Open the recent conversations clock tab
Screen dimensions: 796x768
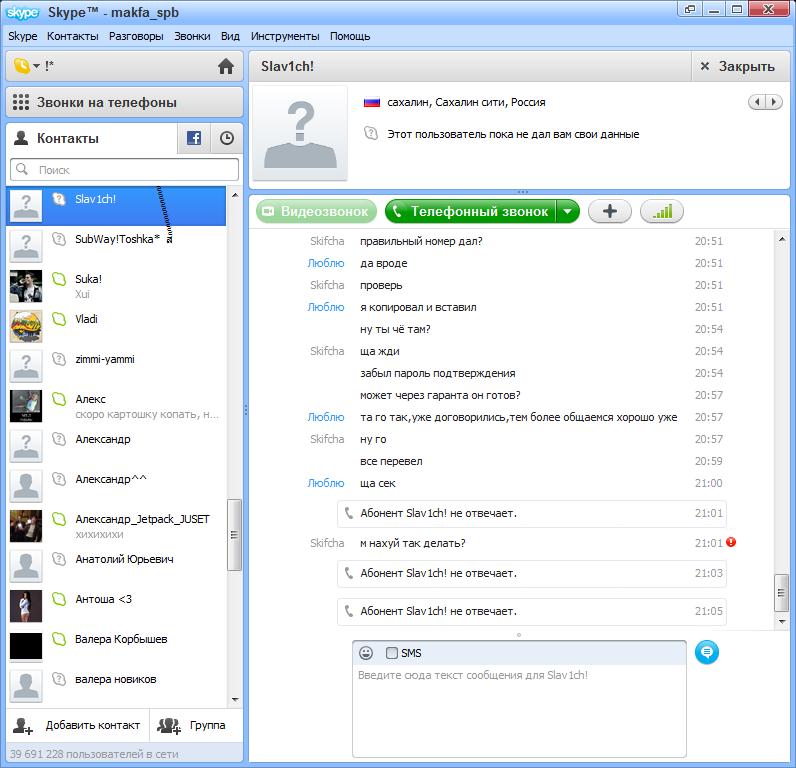pos(227,138)
